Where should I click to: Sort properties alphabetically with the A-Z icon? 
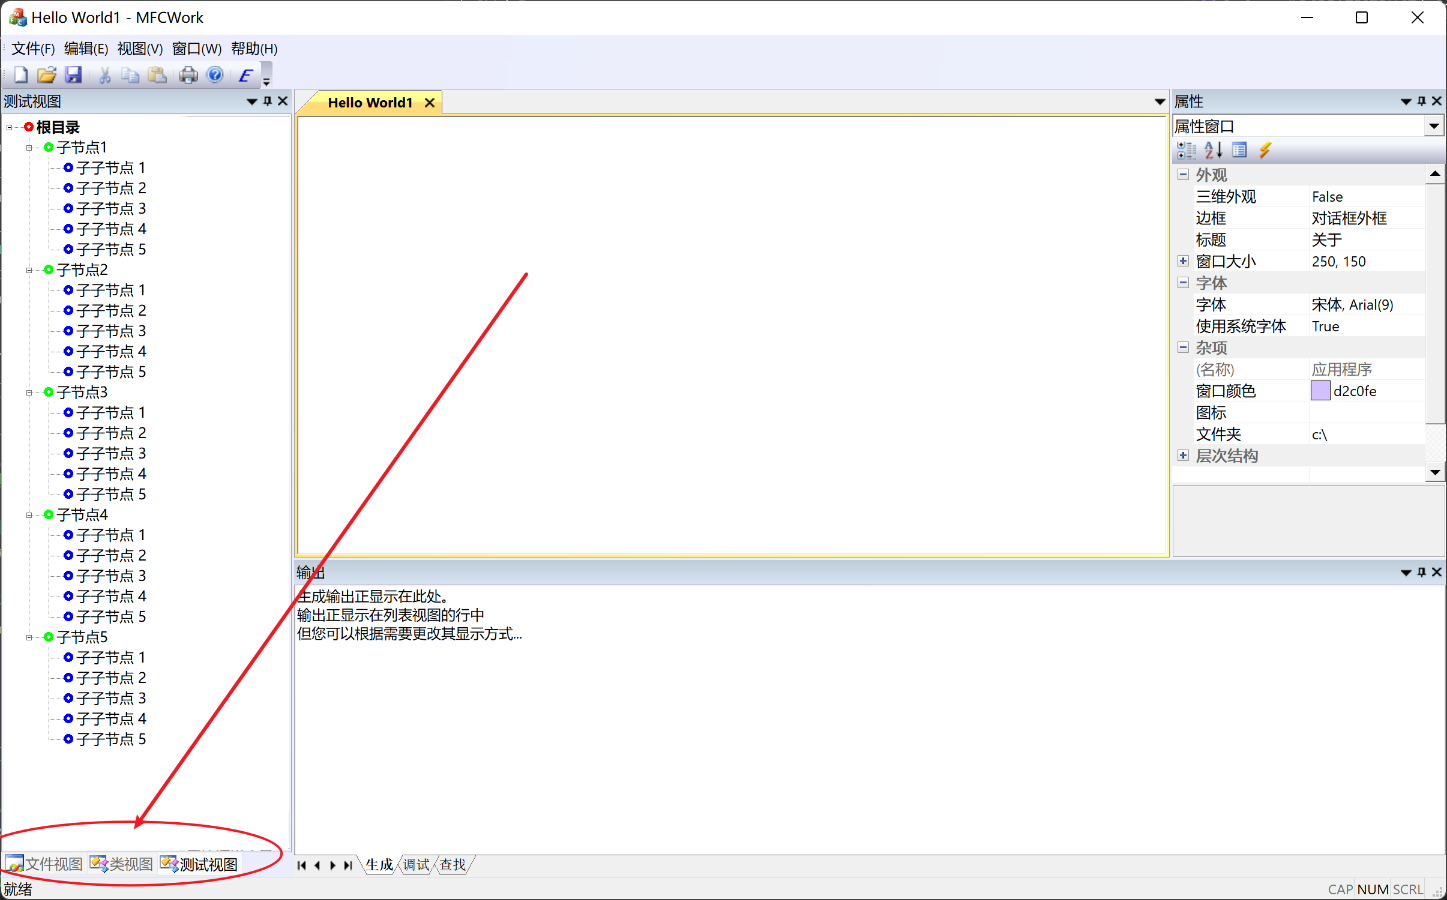[1213, 150]
